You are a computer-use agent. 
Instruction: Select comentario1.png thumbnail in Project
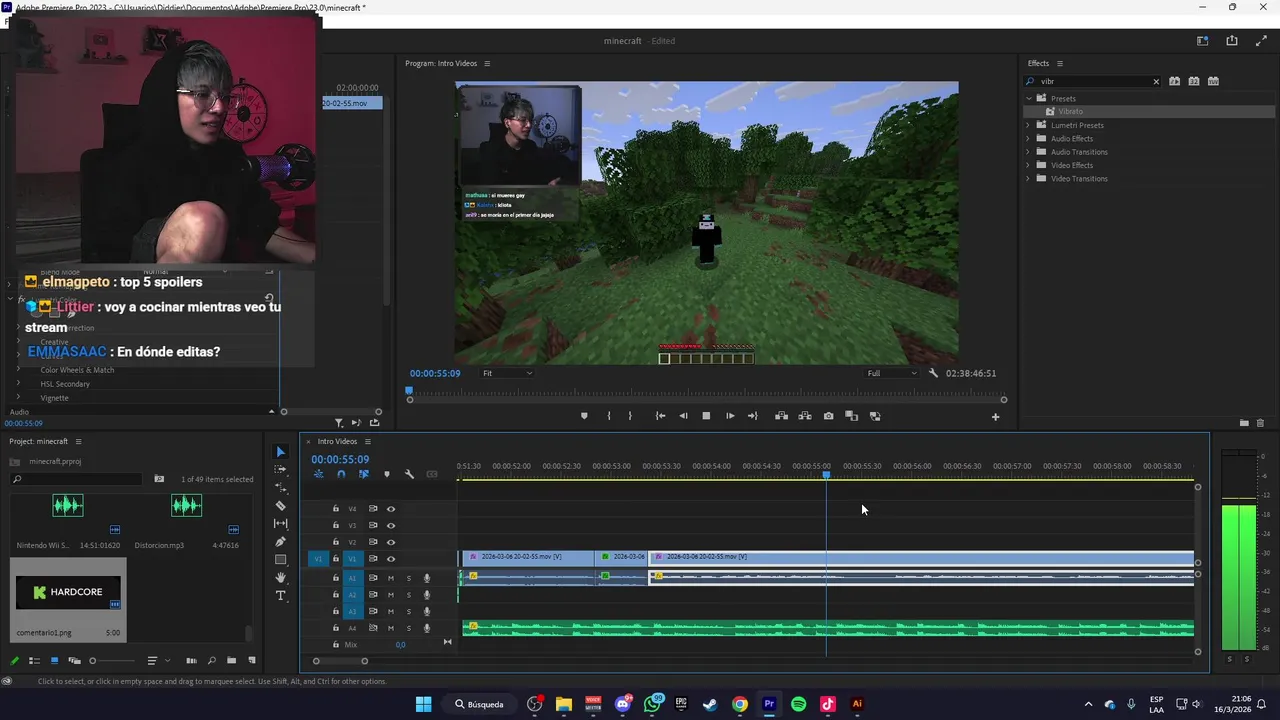[68, 592]
